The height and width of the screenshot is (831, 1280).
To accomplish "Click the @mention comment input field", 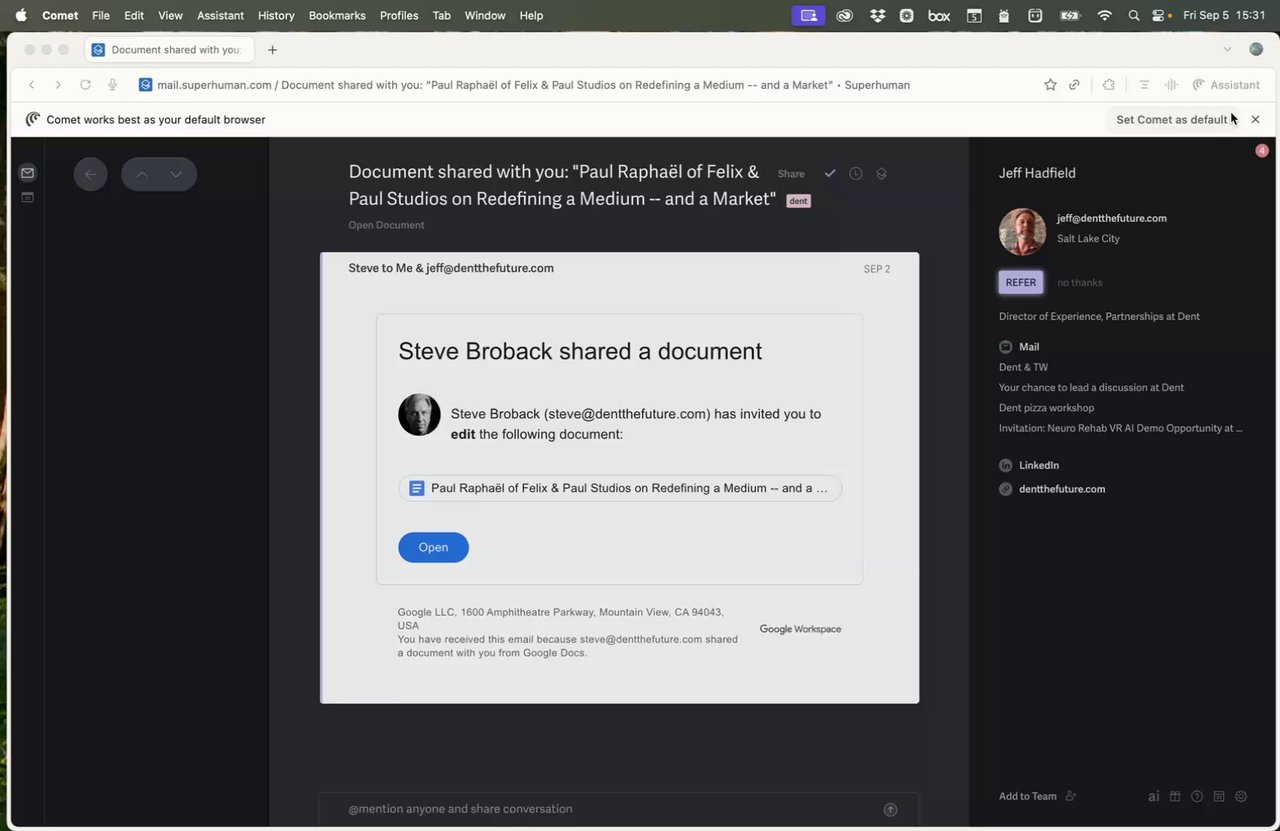I will [x=619, y=809].
